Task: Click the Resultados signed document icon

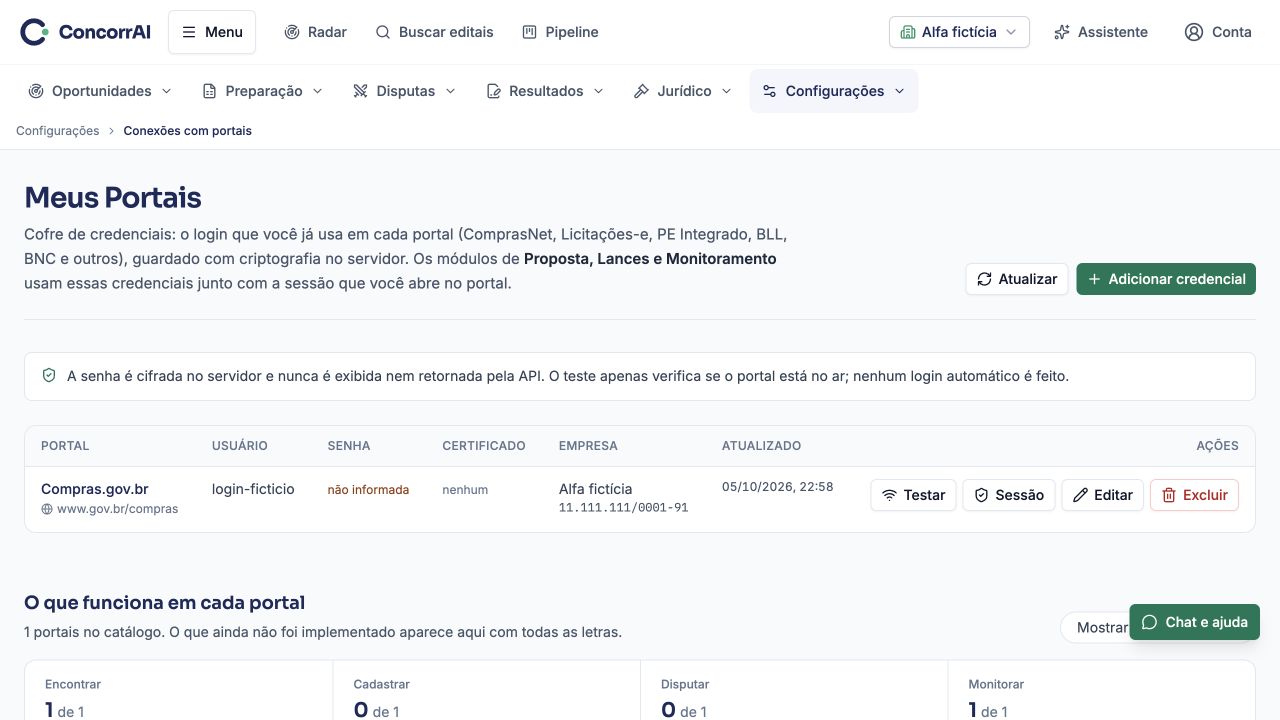Action: coord(493,91)
